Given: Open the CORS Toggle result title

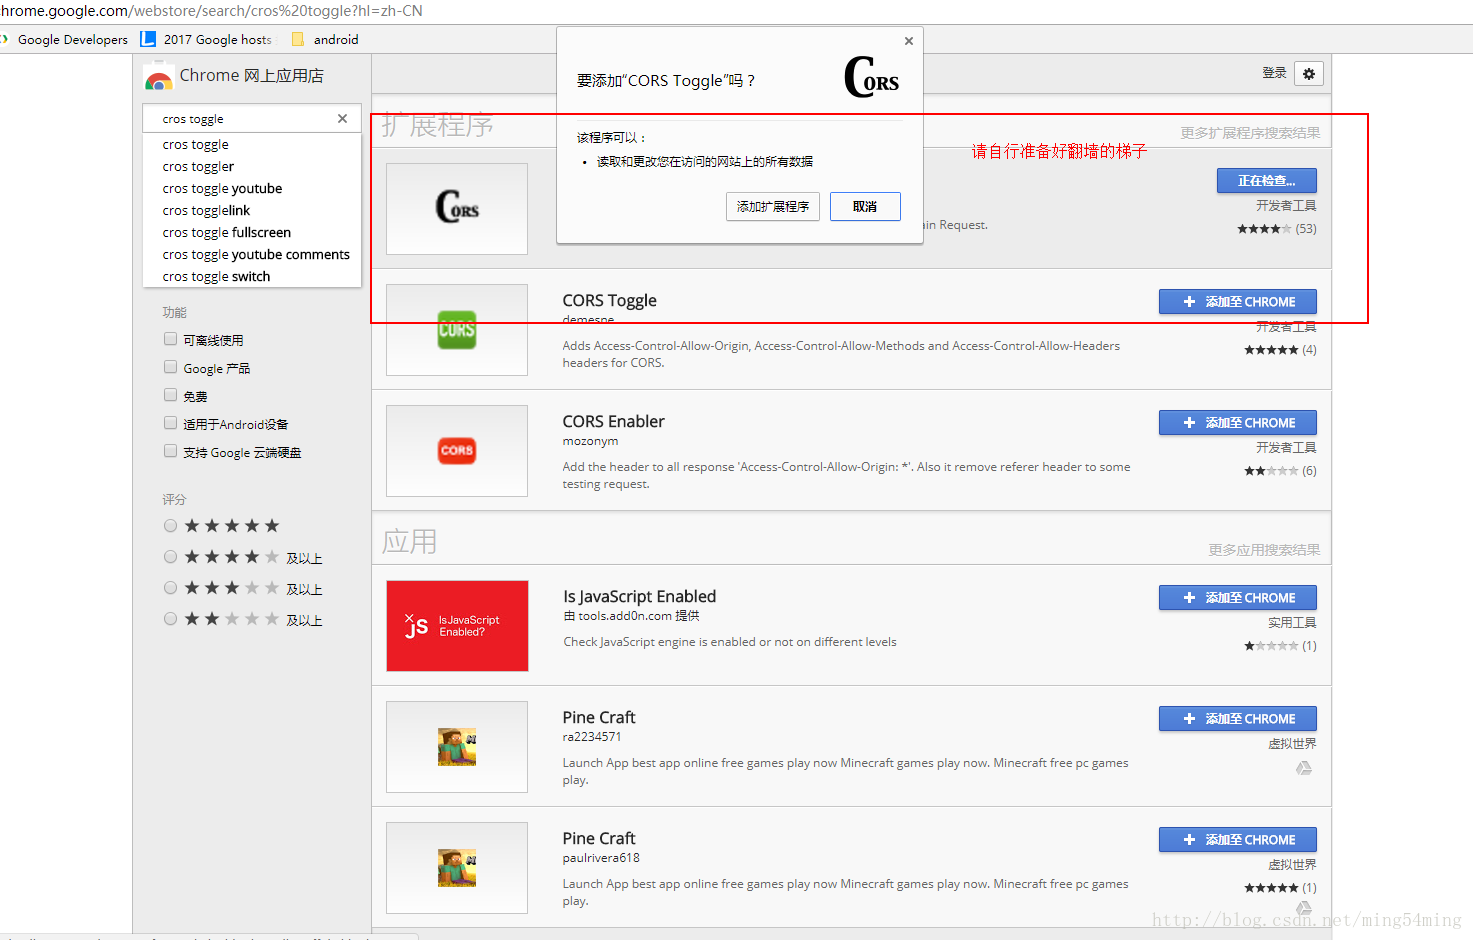Looking at the screenshot, I should point(610,300).
